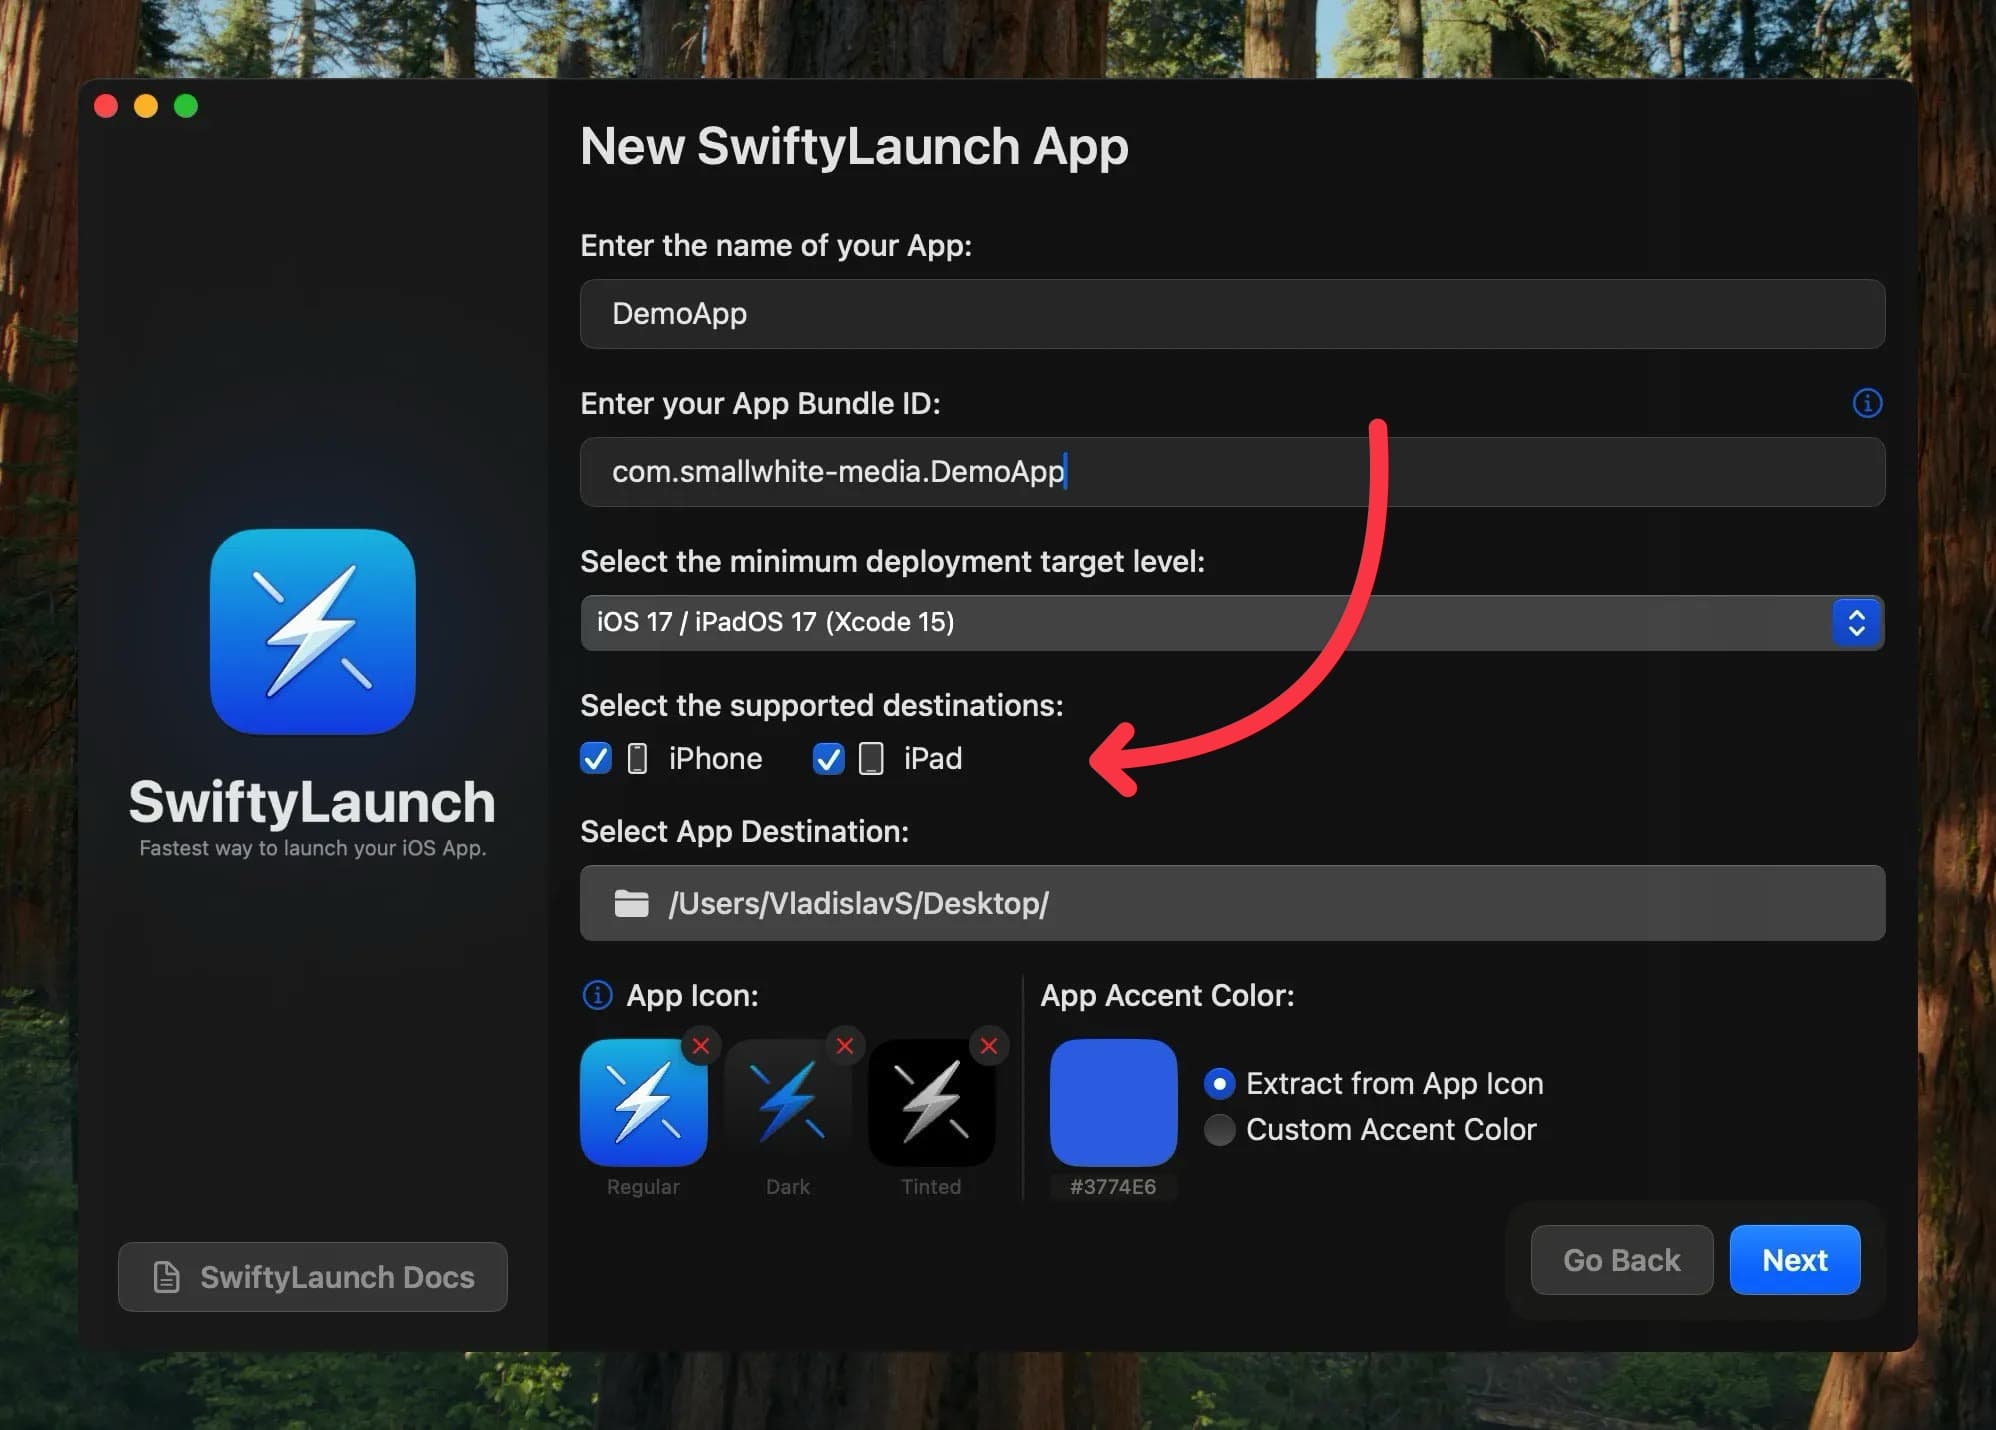Select the Dark app icon thumbnail
1996x1430 pixels.
pyautogui.click(x=788, y=1103)
